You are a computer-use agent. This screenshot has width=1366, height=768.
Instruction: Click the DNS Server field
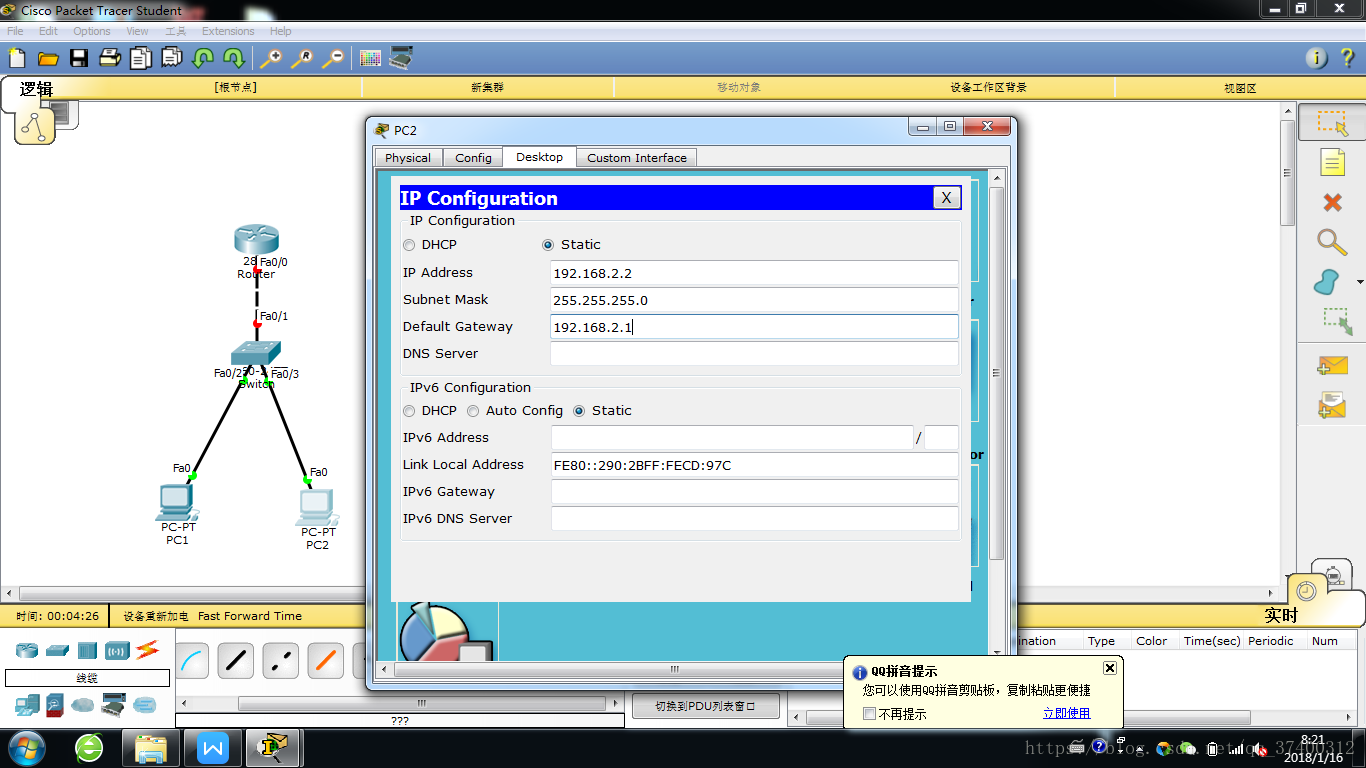754,354
